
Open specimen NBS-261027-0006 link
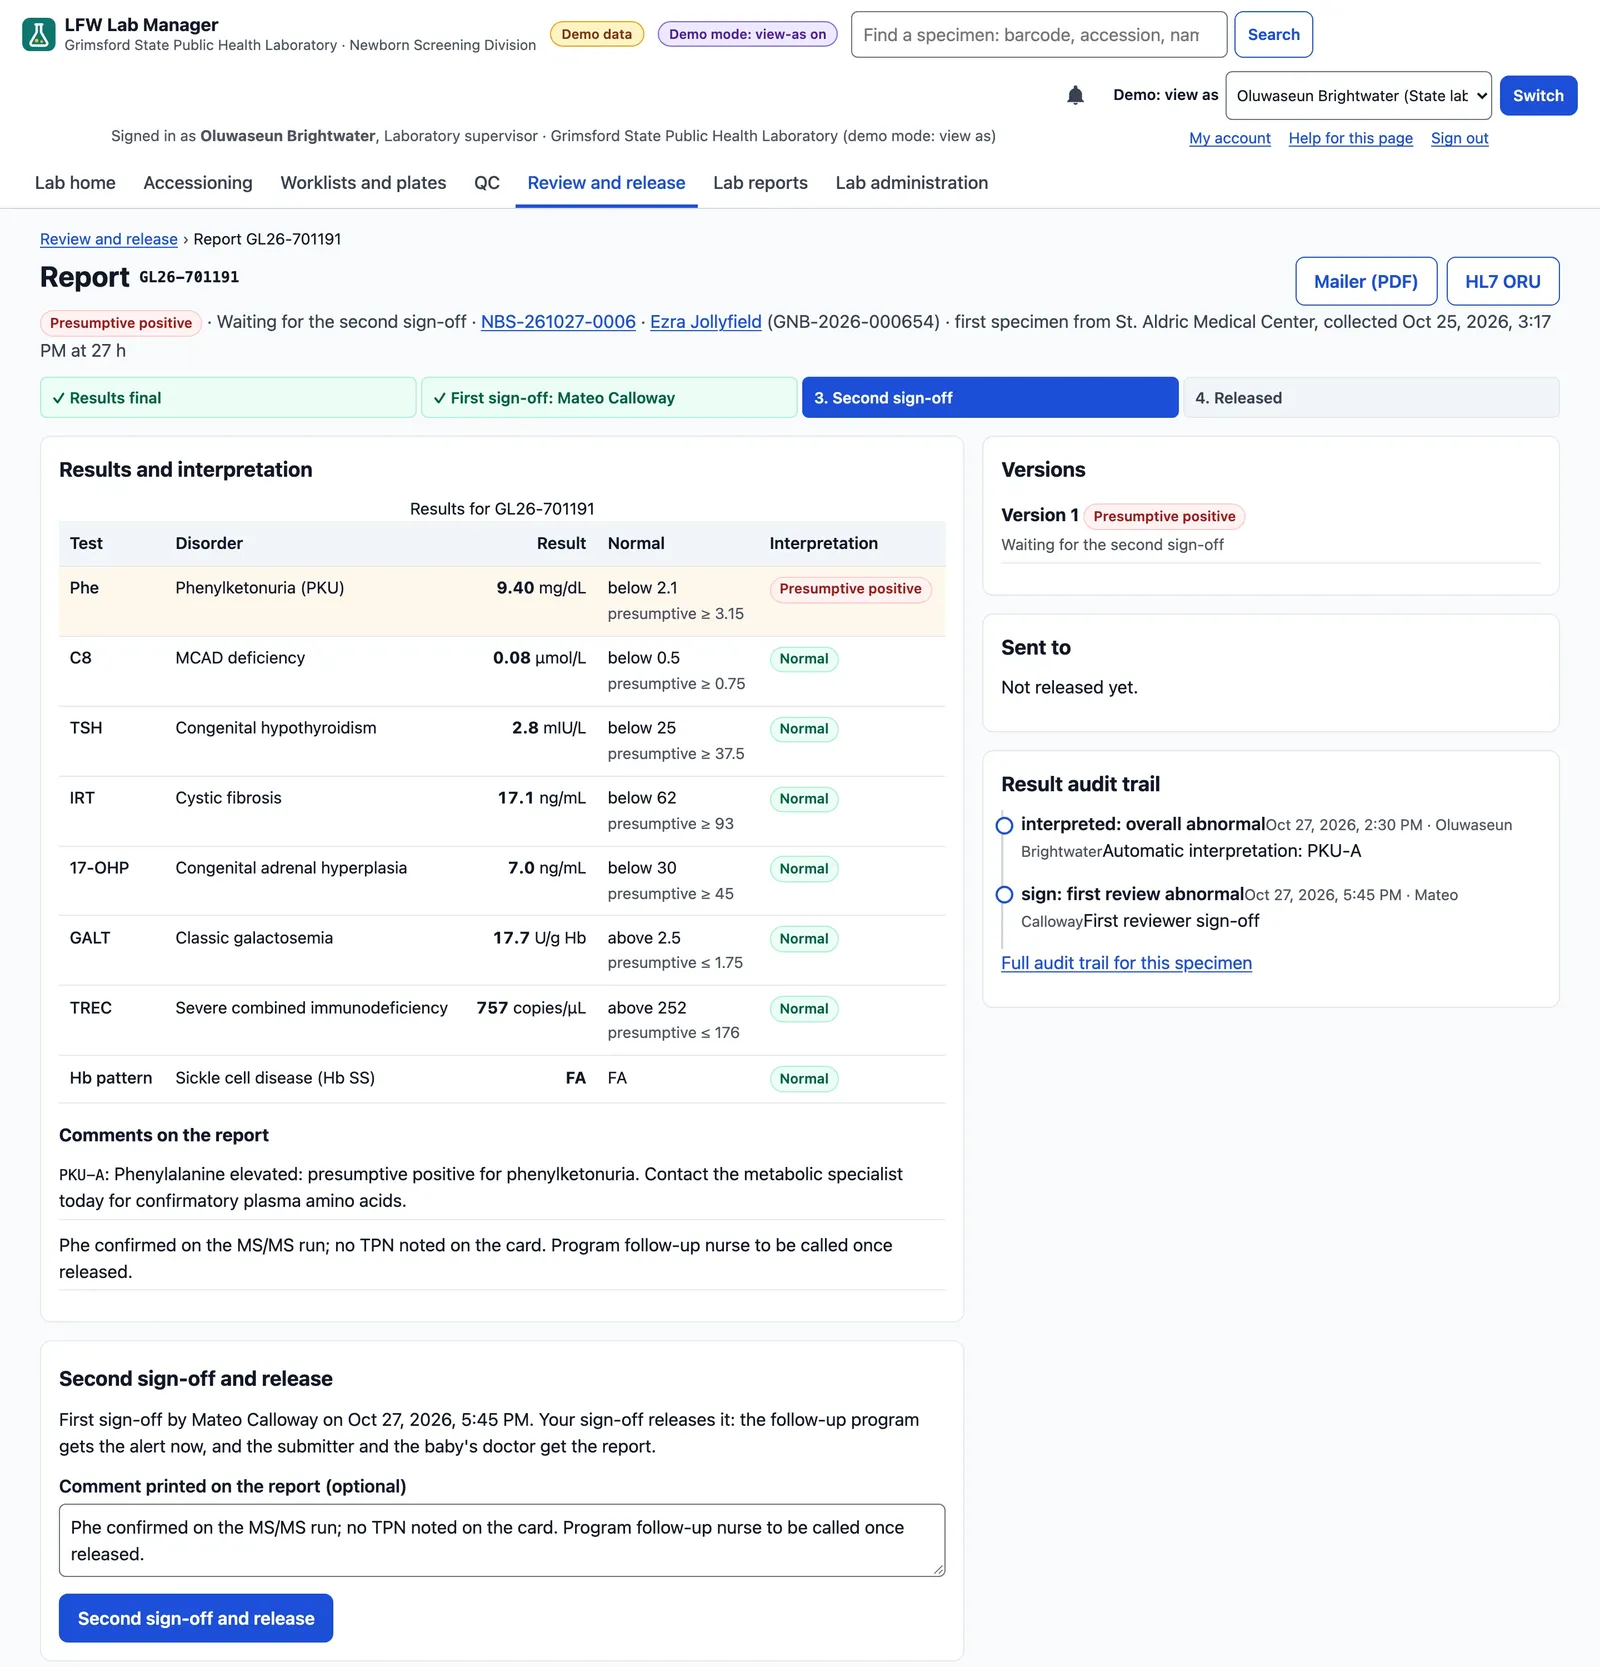click(x=558, y=322)
